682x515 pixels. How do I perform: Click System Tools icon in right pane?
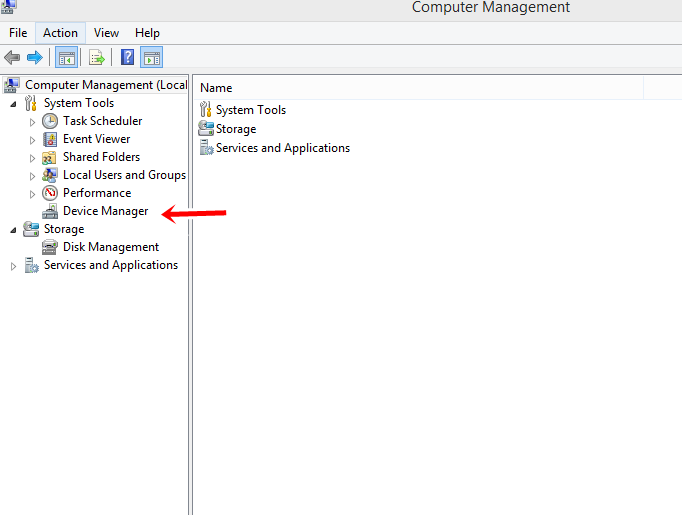(x=206, y=110)
